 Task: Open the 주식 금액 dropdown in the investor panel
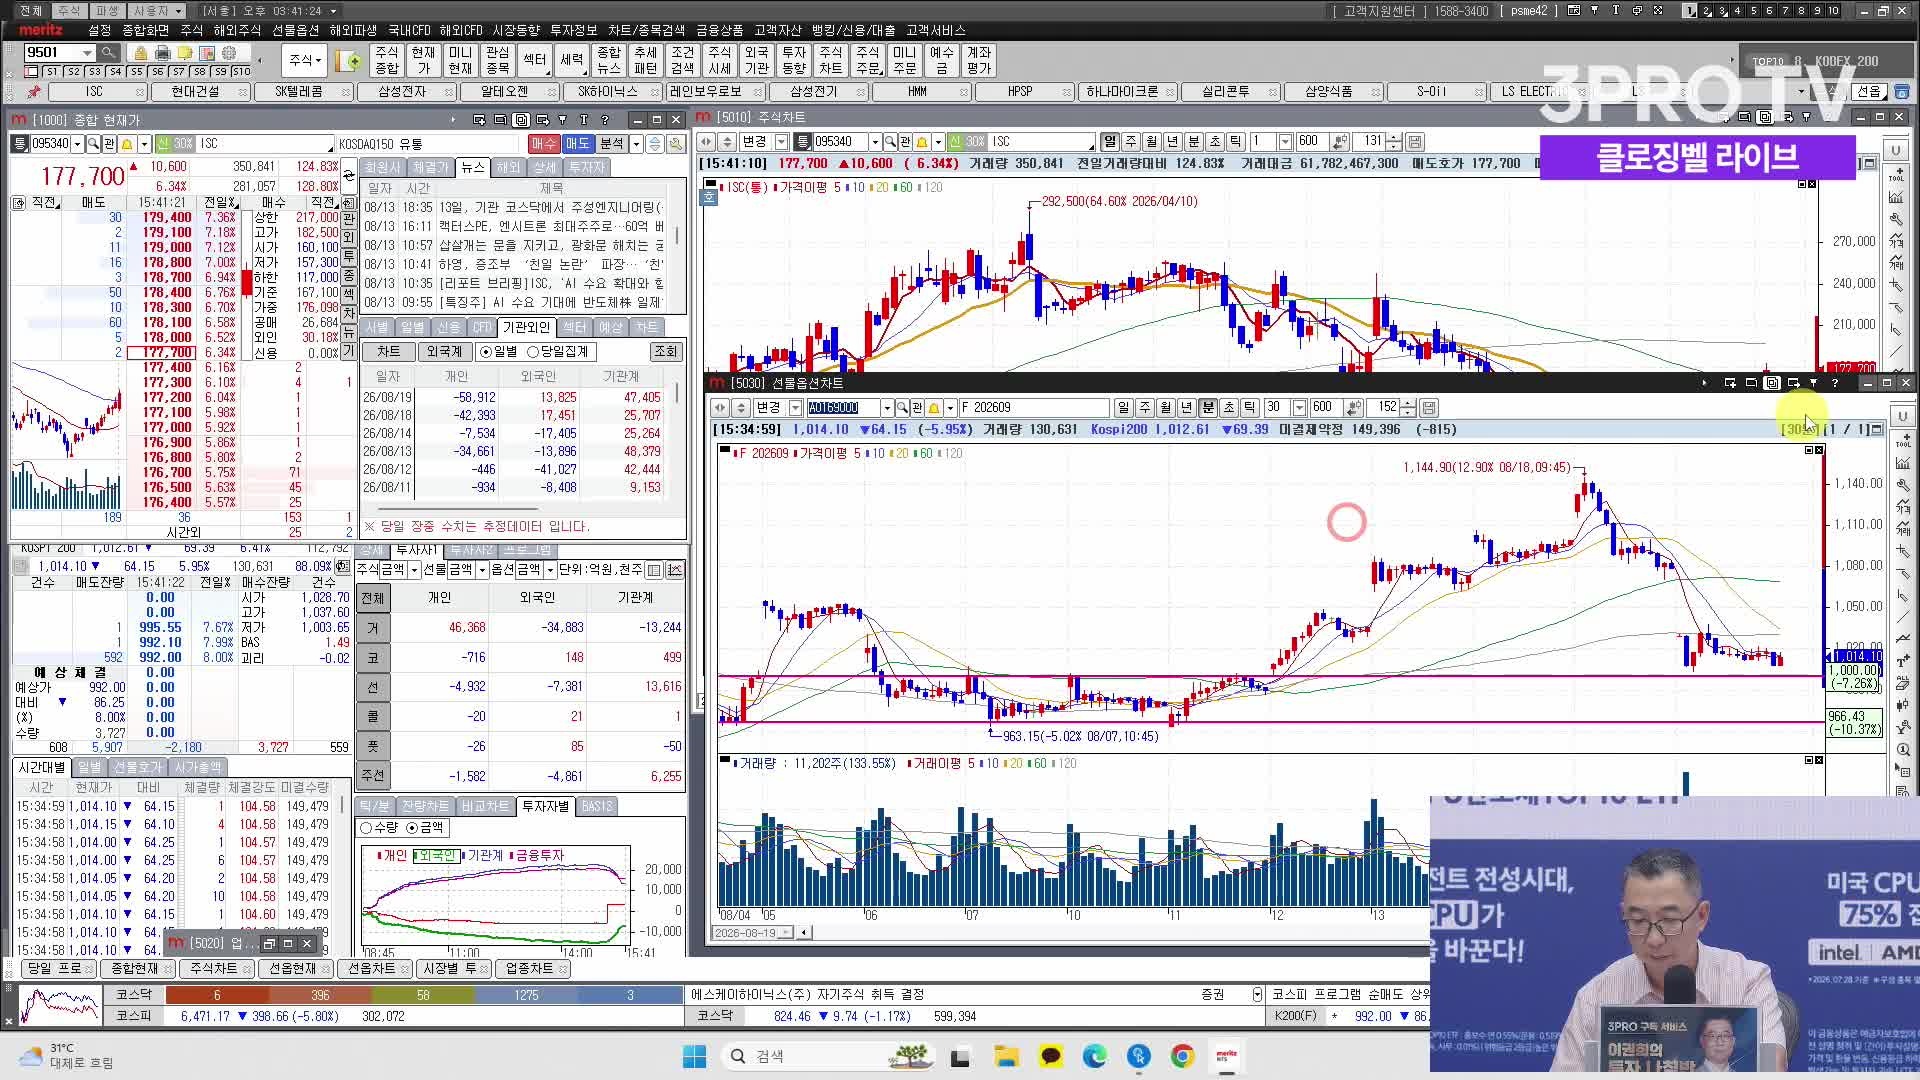tap(414, 570)
